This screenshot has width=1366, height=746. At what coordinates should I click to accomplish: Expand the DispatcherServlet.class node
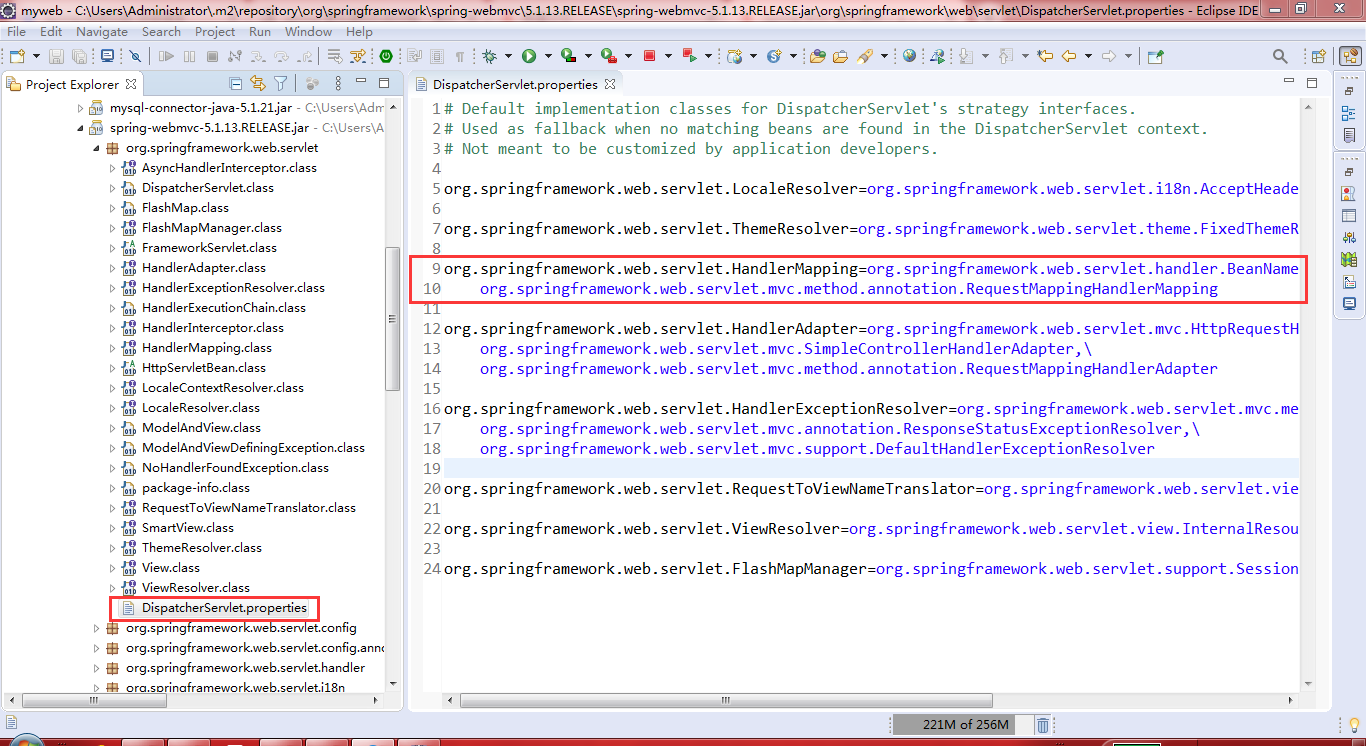113,188
